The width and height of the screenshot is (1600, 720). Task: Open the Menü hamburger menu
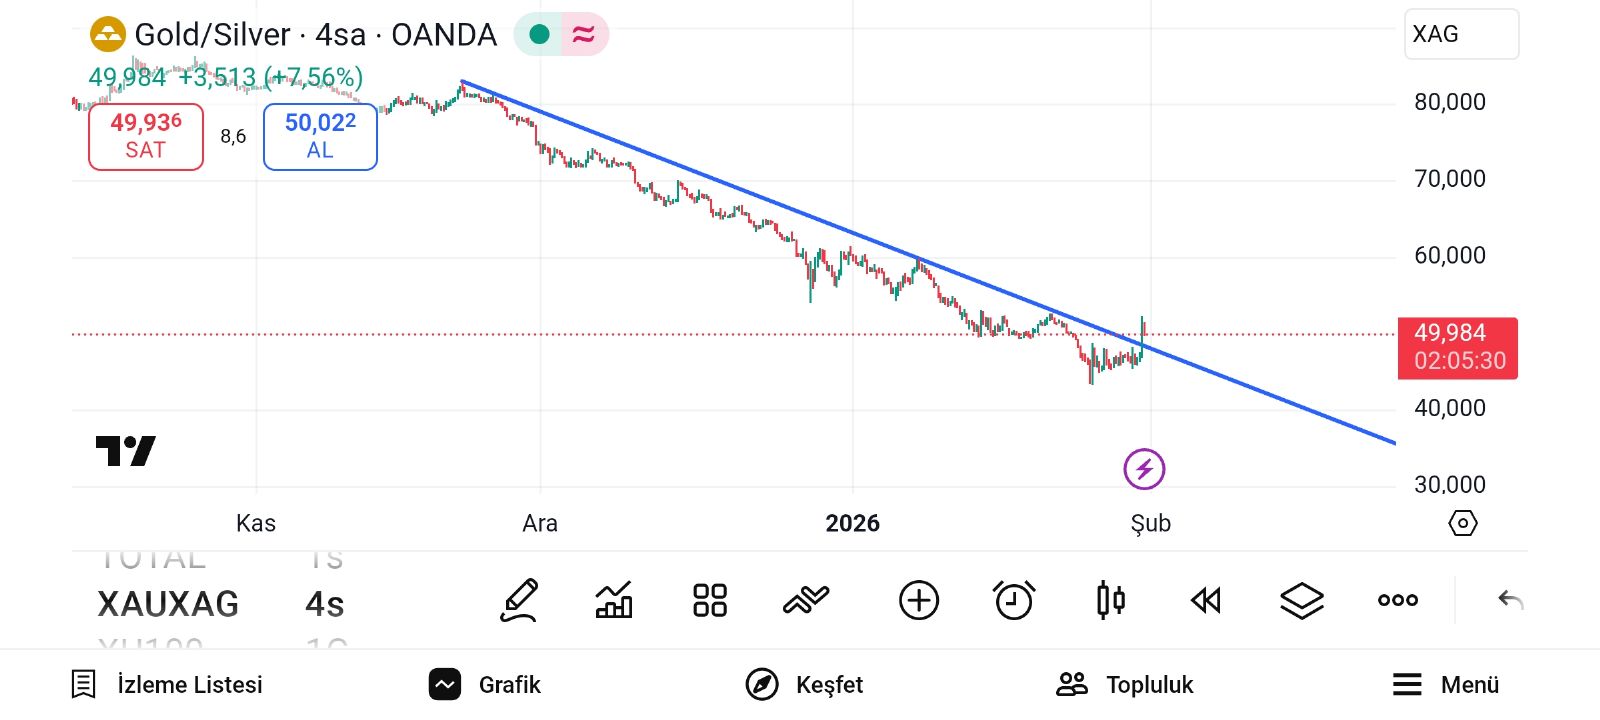(x=1446, y=685)
